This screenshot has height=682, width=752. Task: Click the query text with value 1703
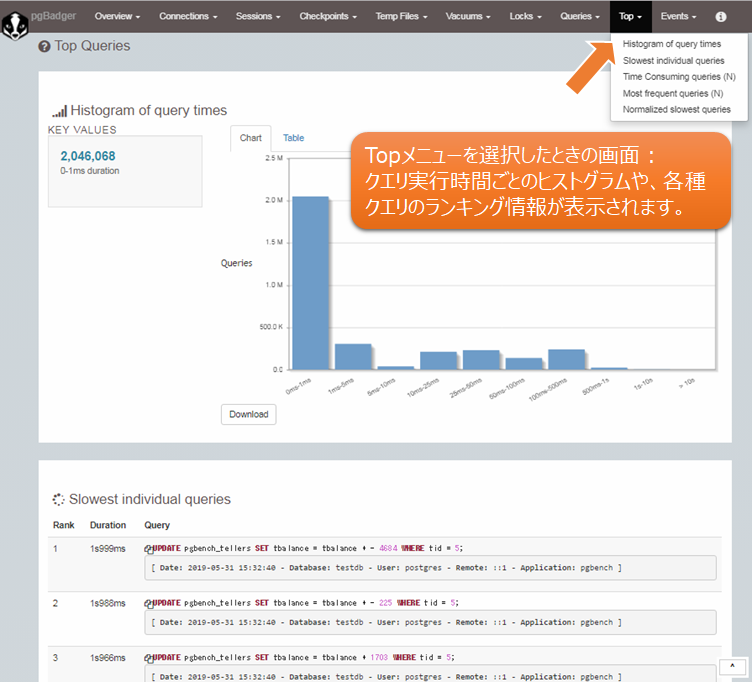tap(304, 658)
